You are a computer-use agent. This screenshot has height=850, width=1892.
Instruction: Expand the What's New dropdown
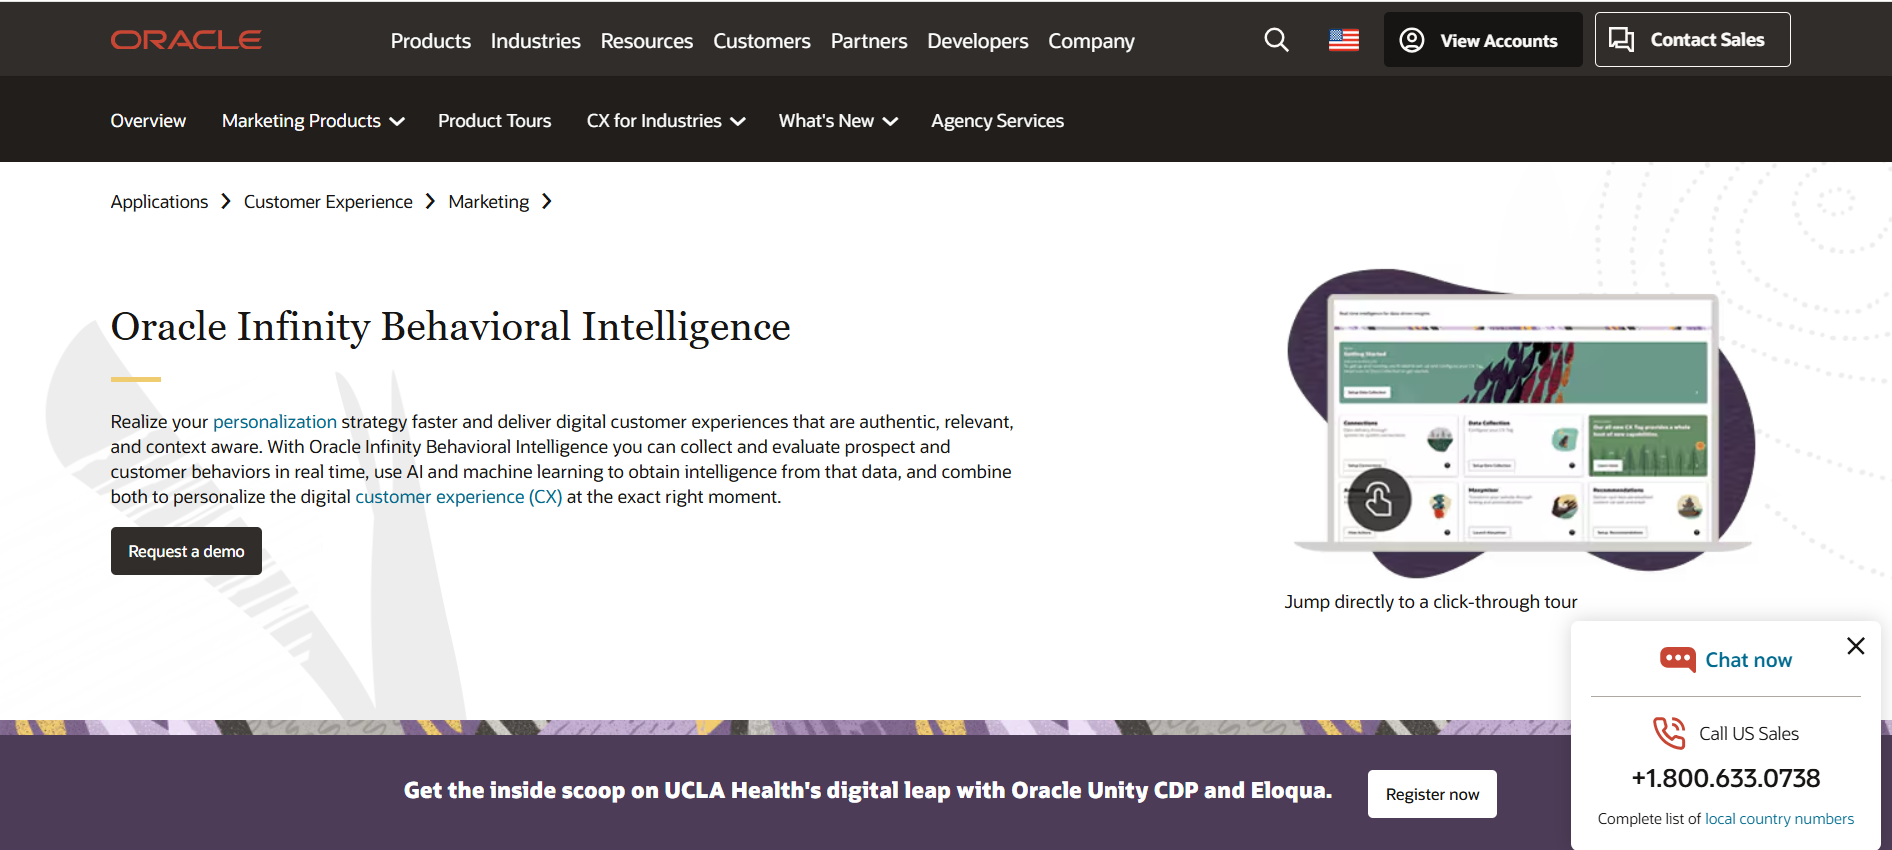(x=838, y=121)
